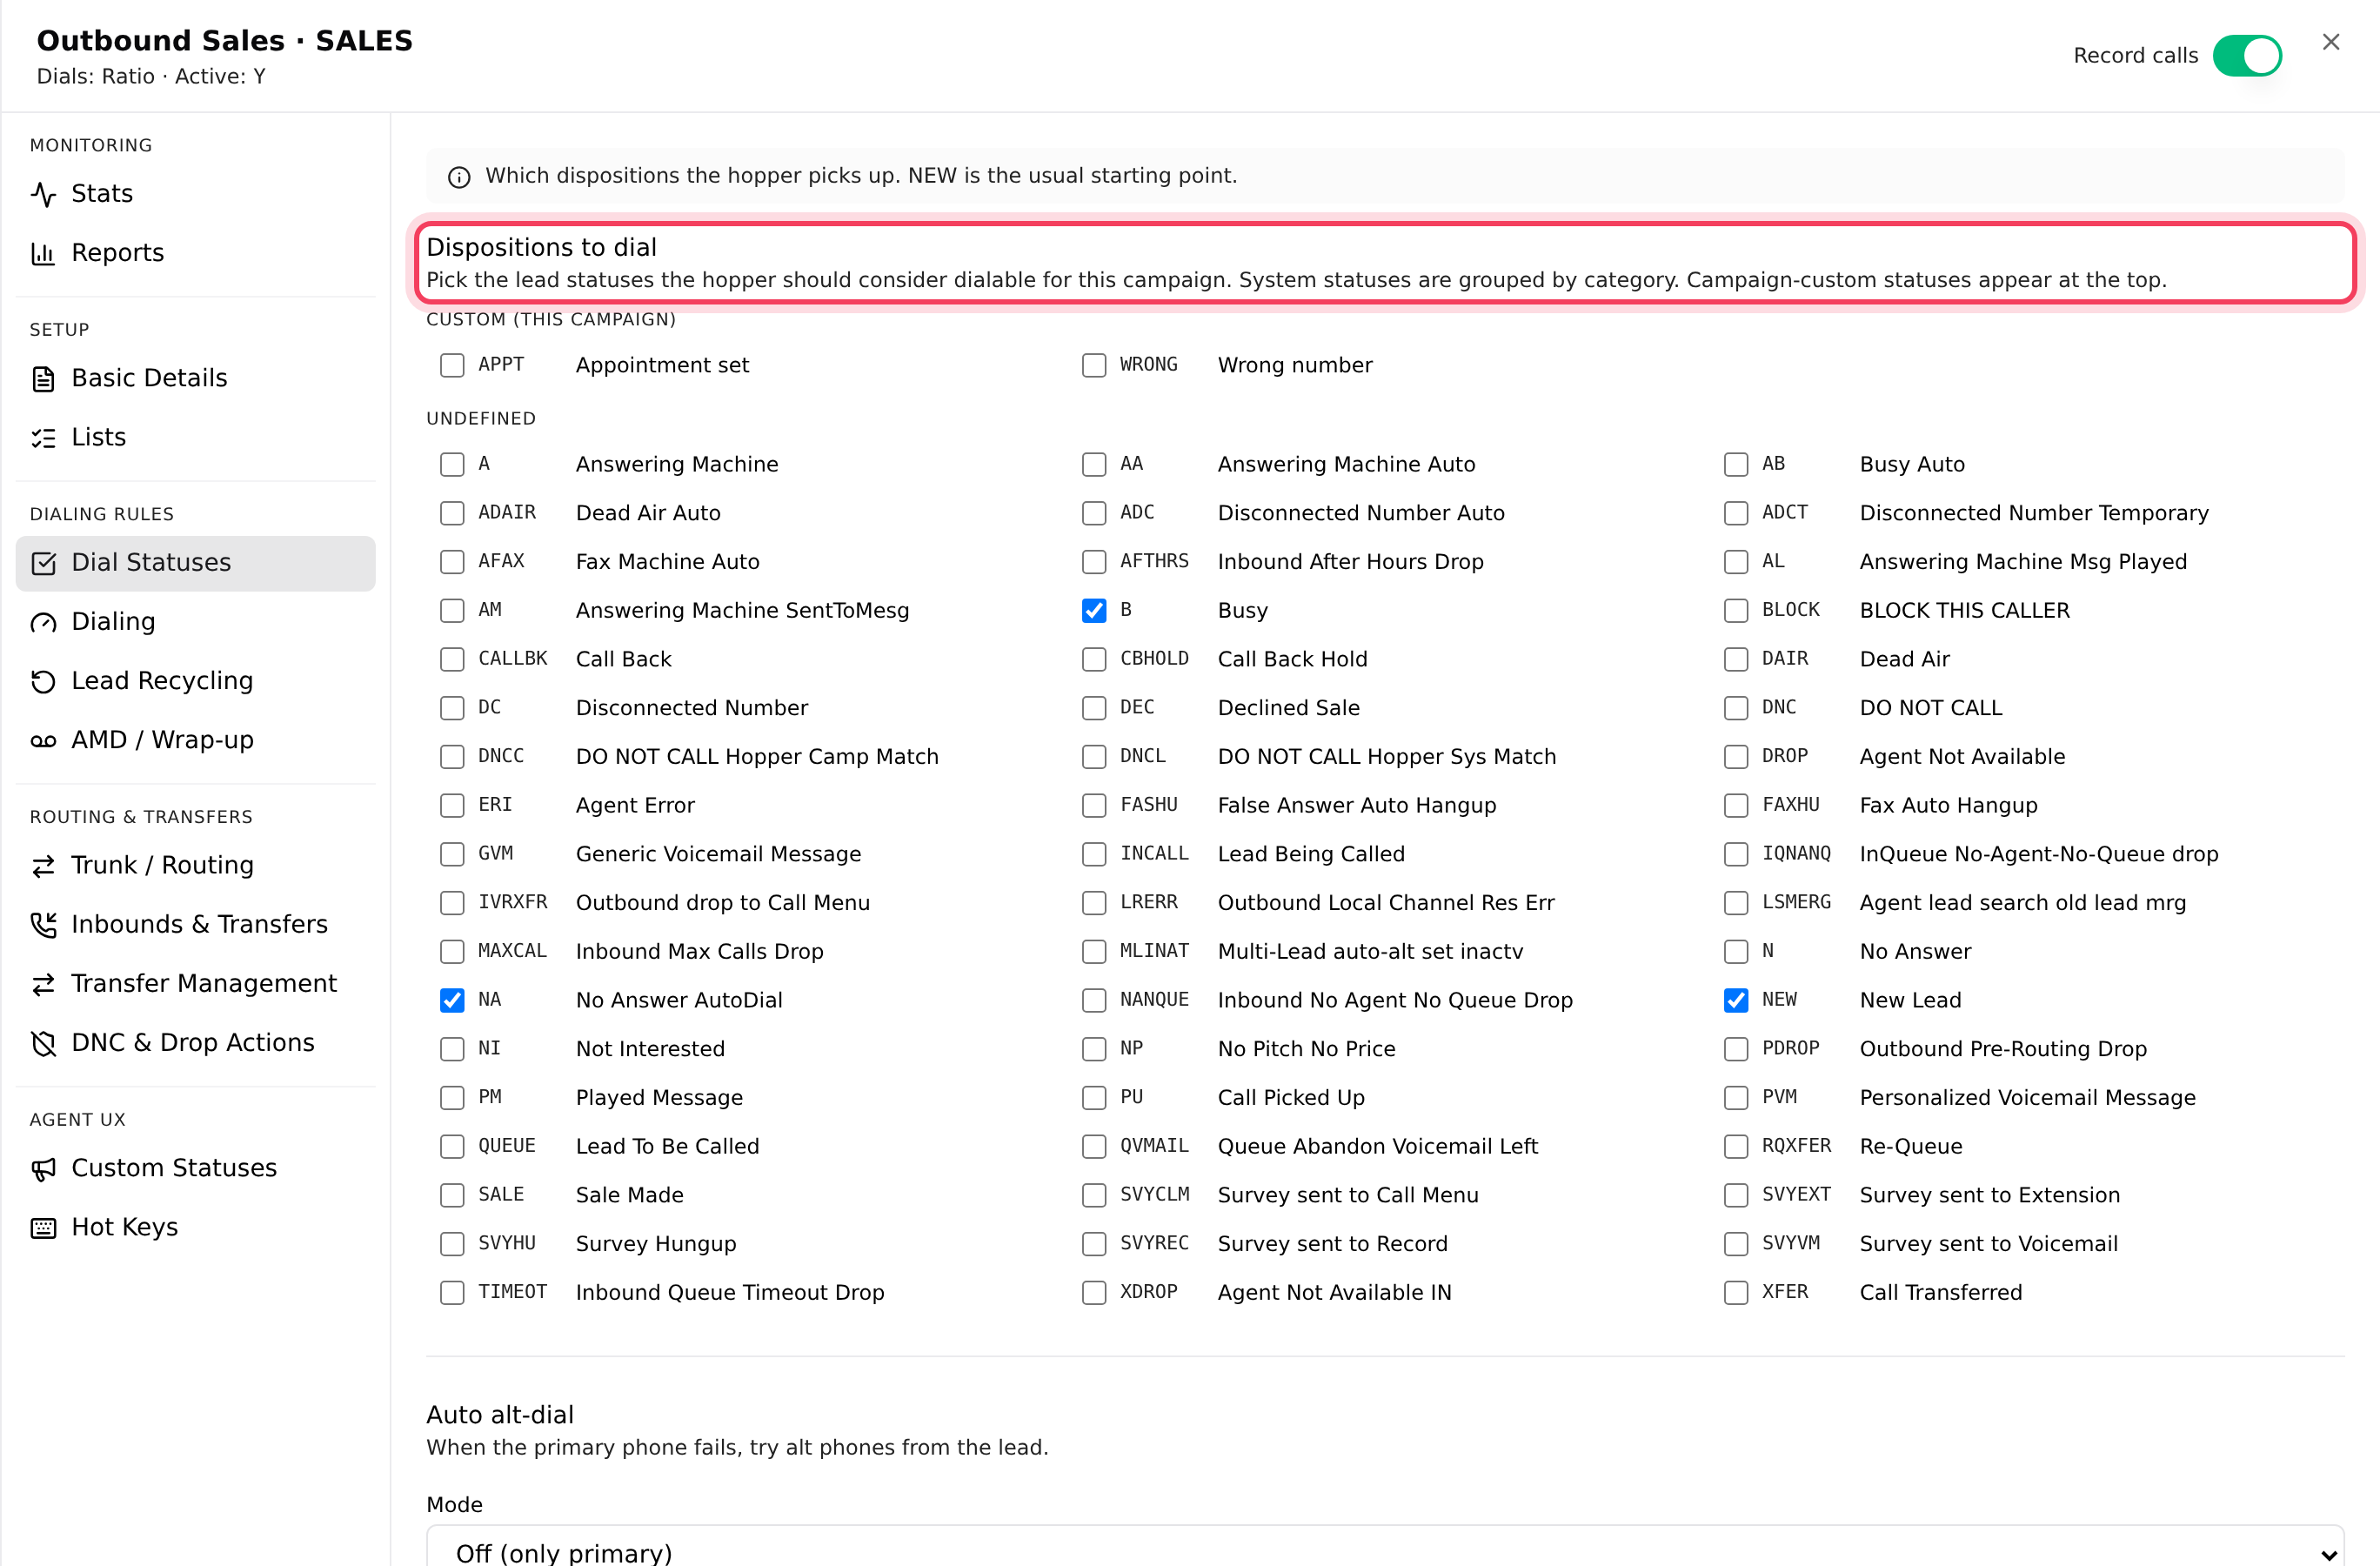2380x1566 pixels.
Task: Tick the A Answering Machine checkbox
Action: pos(452,464)
